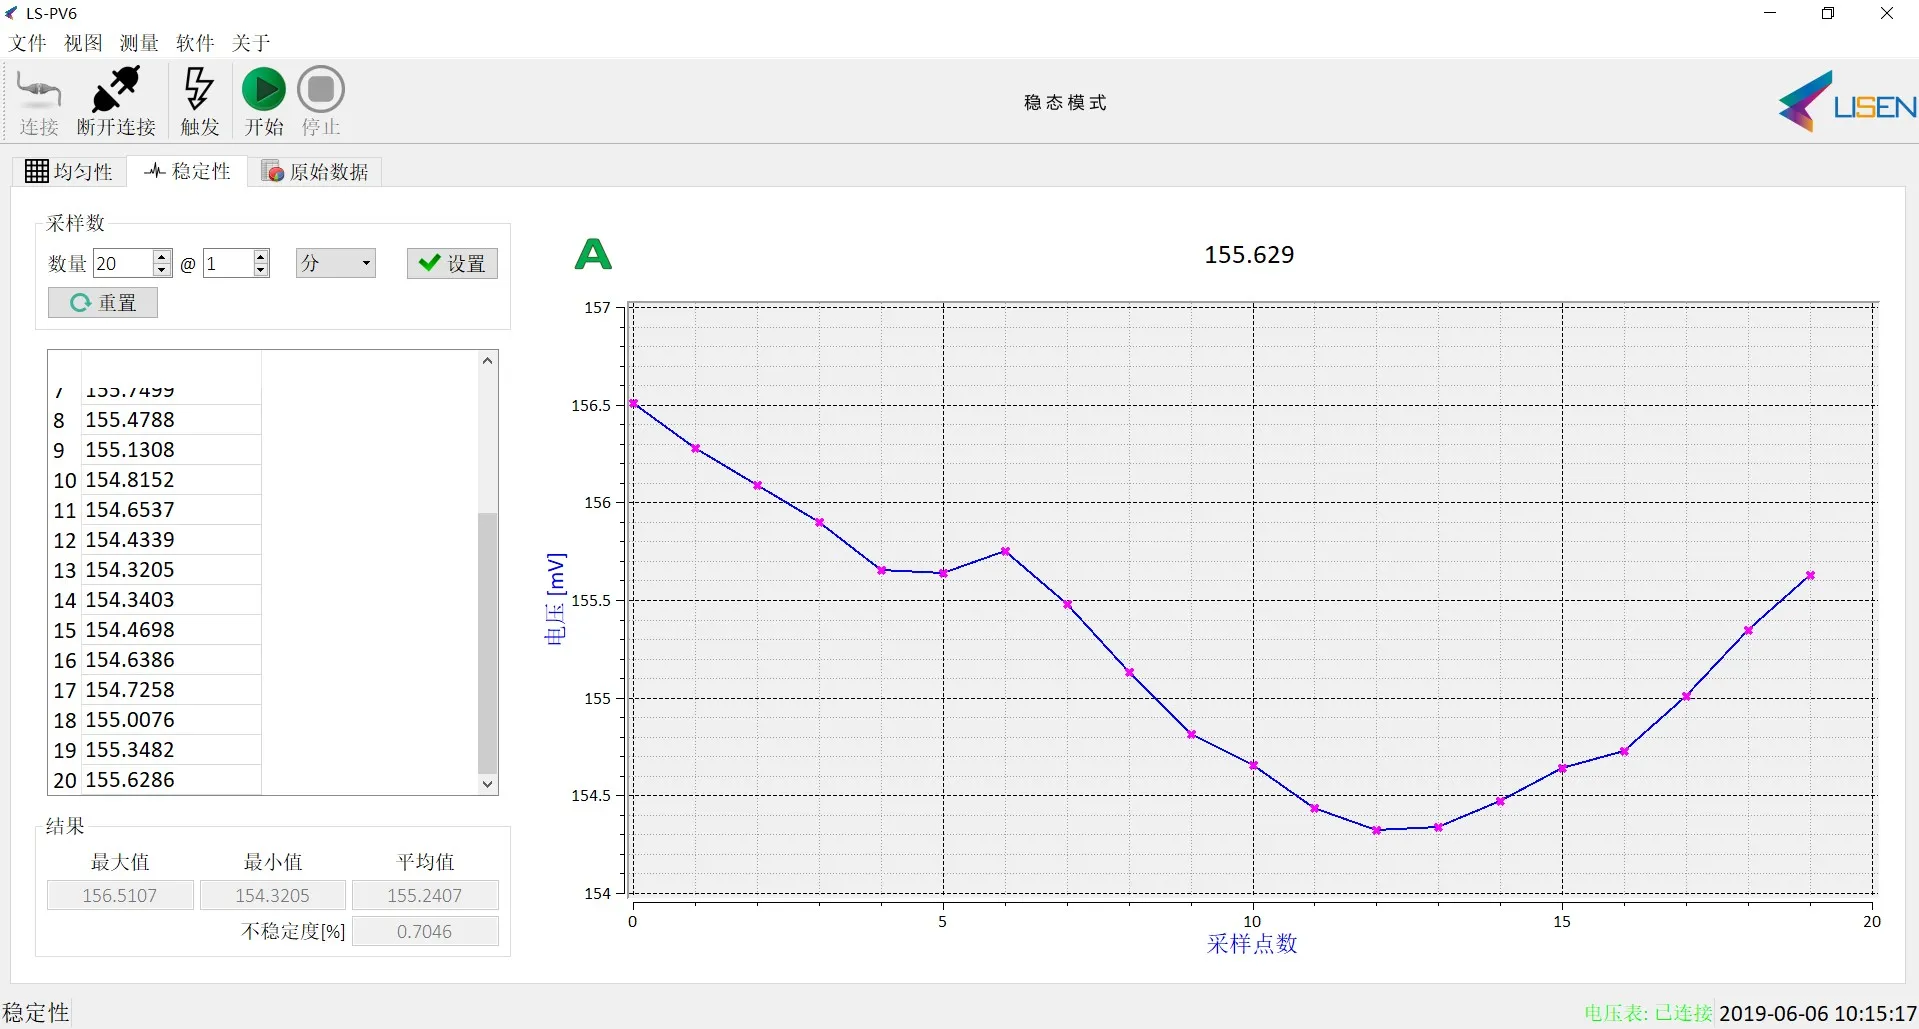Viewport: 1919px width, 1029px height.
Task: Open the 关于 (About) menu
Action: click(x=251, y=43)
